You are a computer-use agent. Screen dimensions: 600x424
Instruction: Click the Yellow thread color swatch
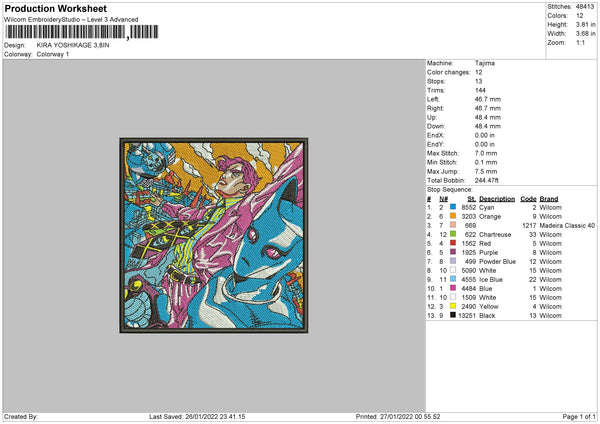(453, 306)
